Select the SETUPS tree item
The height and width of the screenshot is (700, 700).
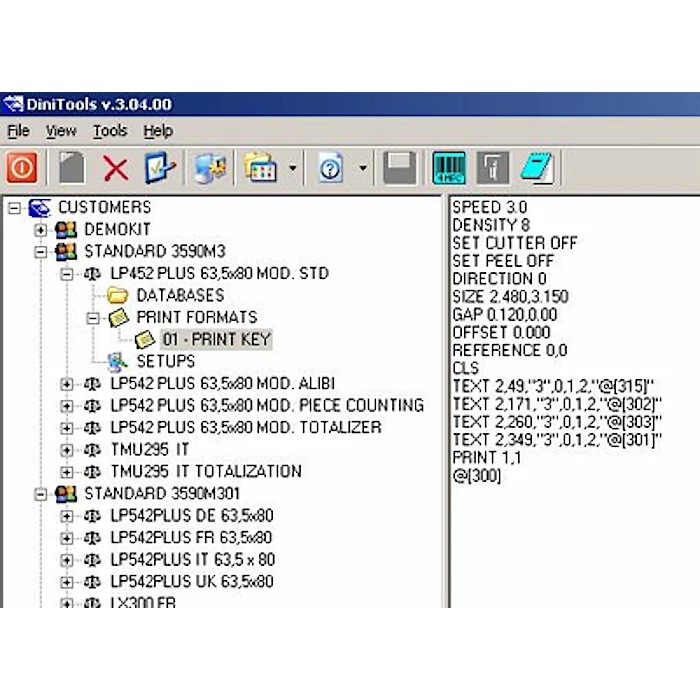tap(165, 361)
